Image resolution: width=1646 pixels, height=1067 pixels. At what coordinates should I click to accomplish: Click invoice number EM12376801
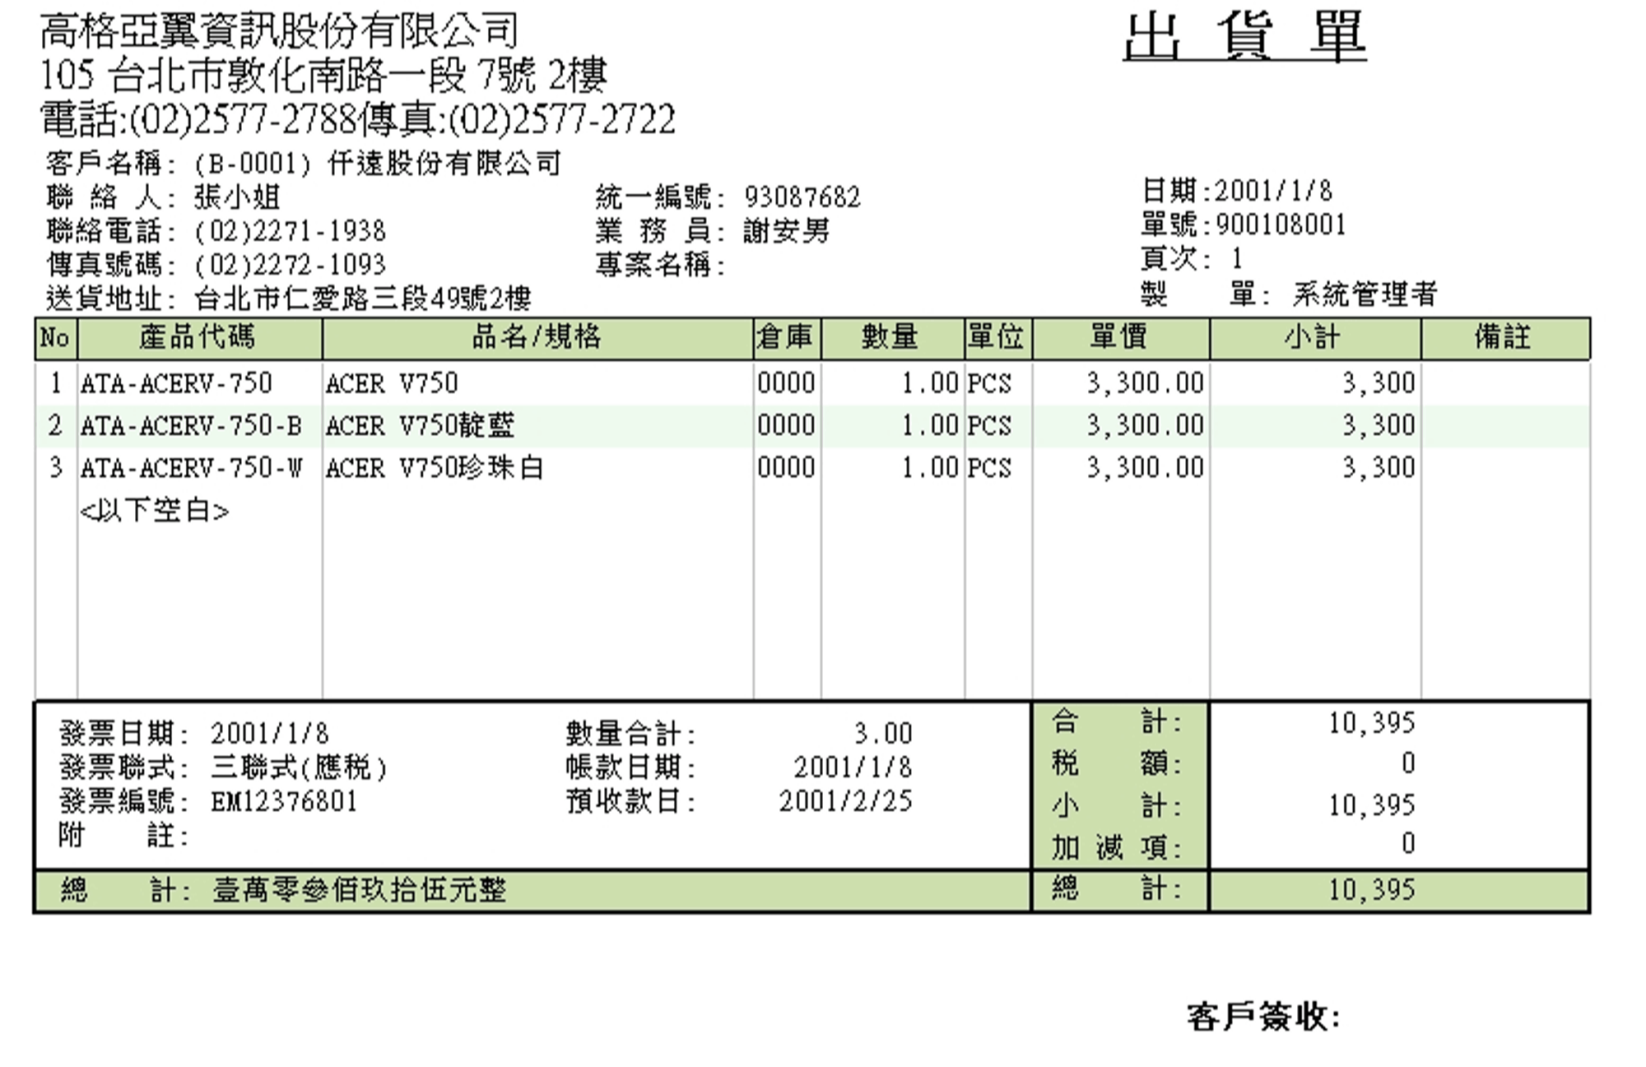(x=284, y=802)
